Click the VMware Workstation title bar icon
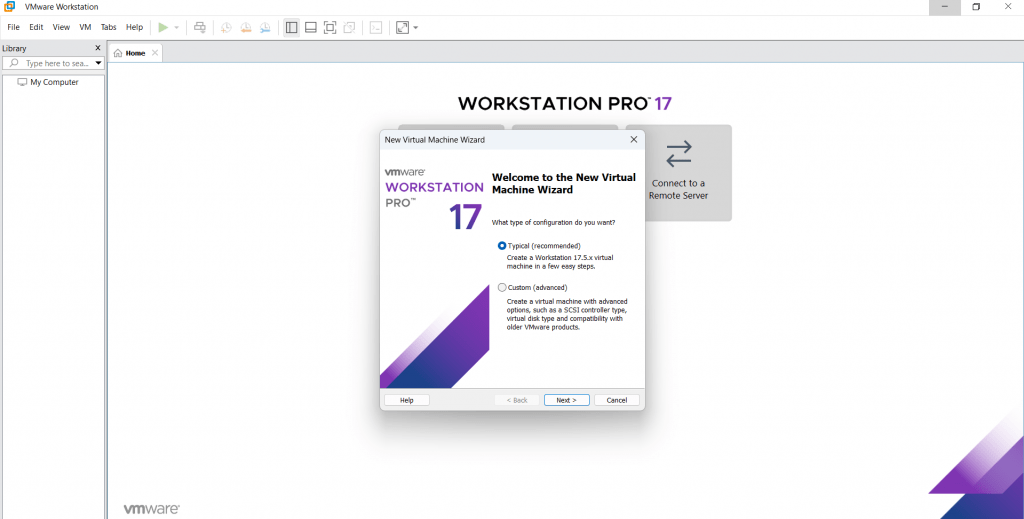Screen dimensions: 1024x519 coord(9,7)
